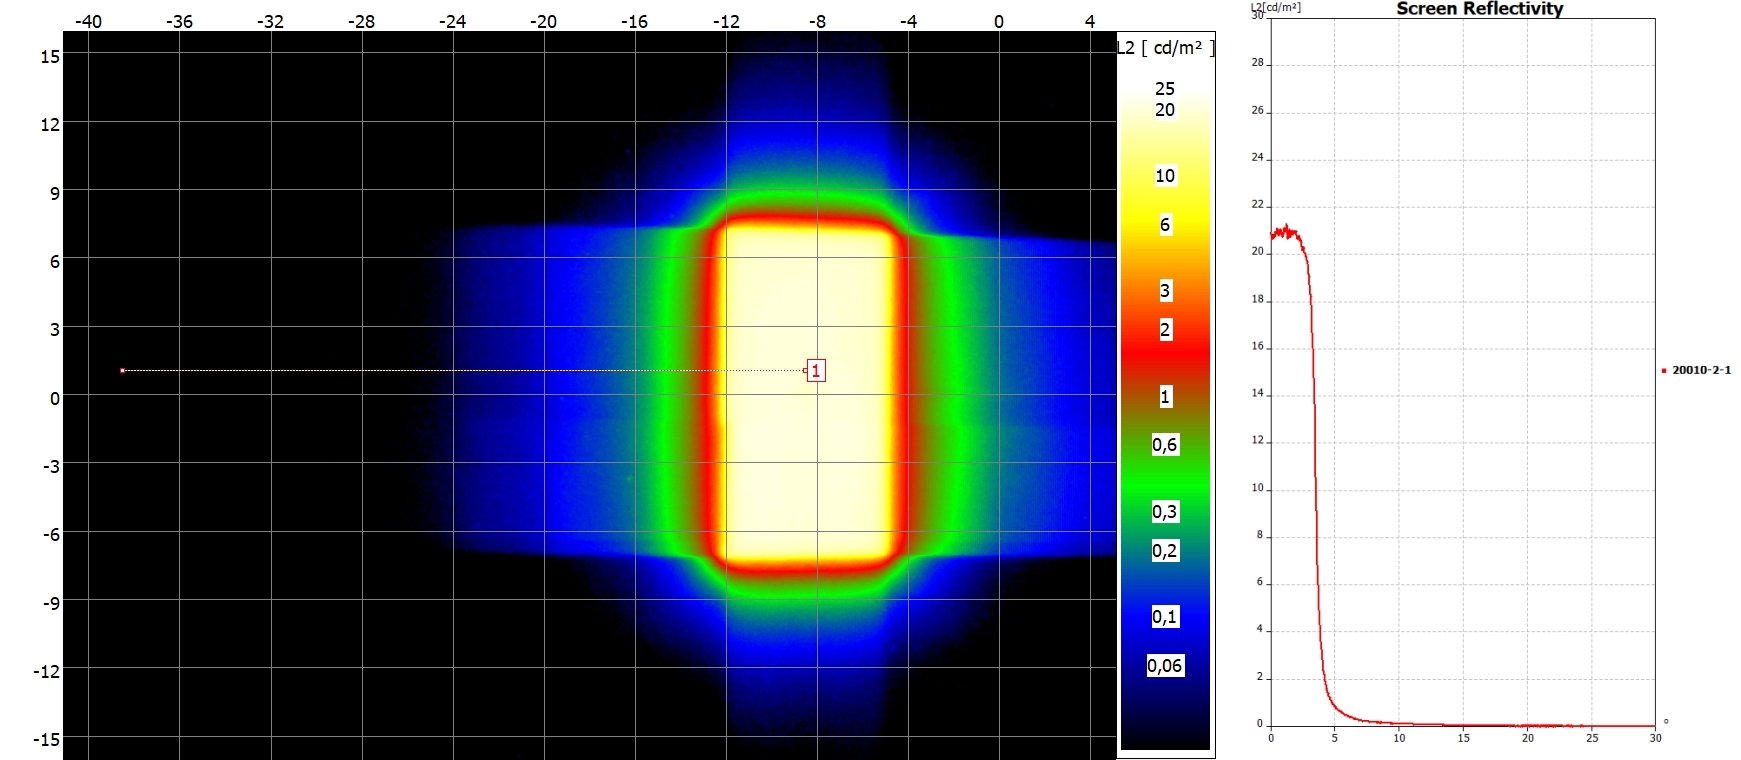The width and height of the screenshot is (1741, 760).
Task: Select the 28 tick on the reflectivity chart y-axis
Action: (1257, 63)
